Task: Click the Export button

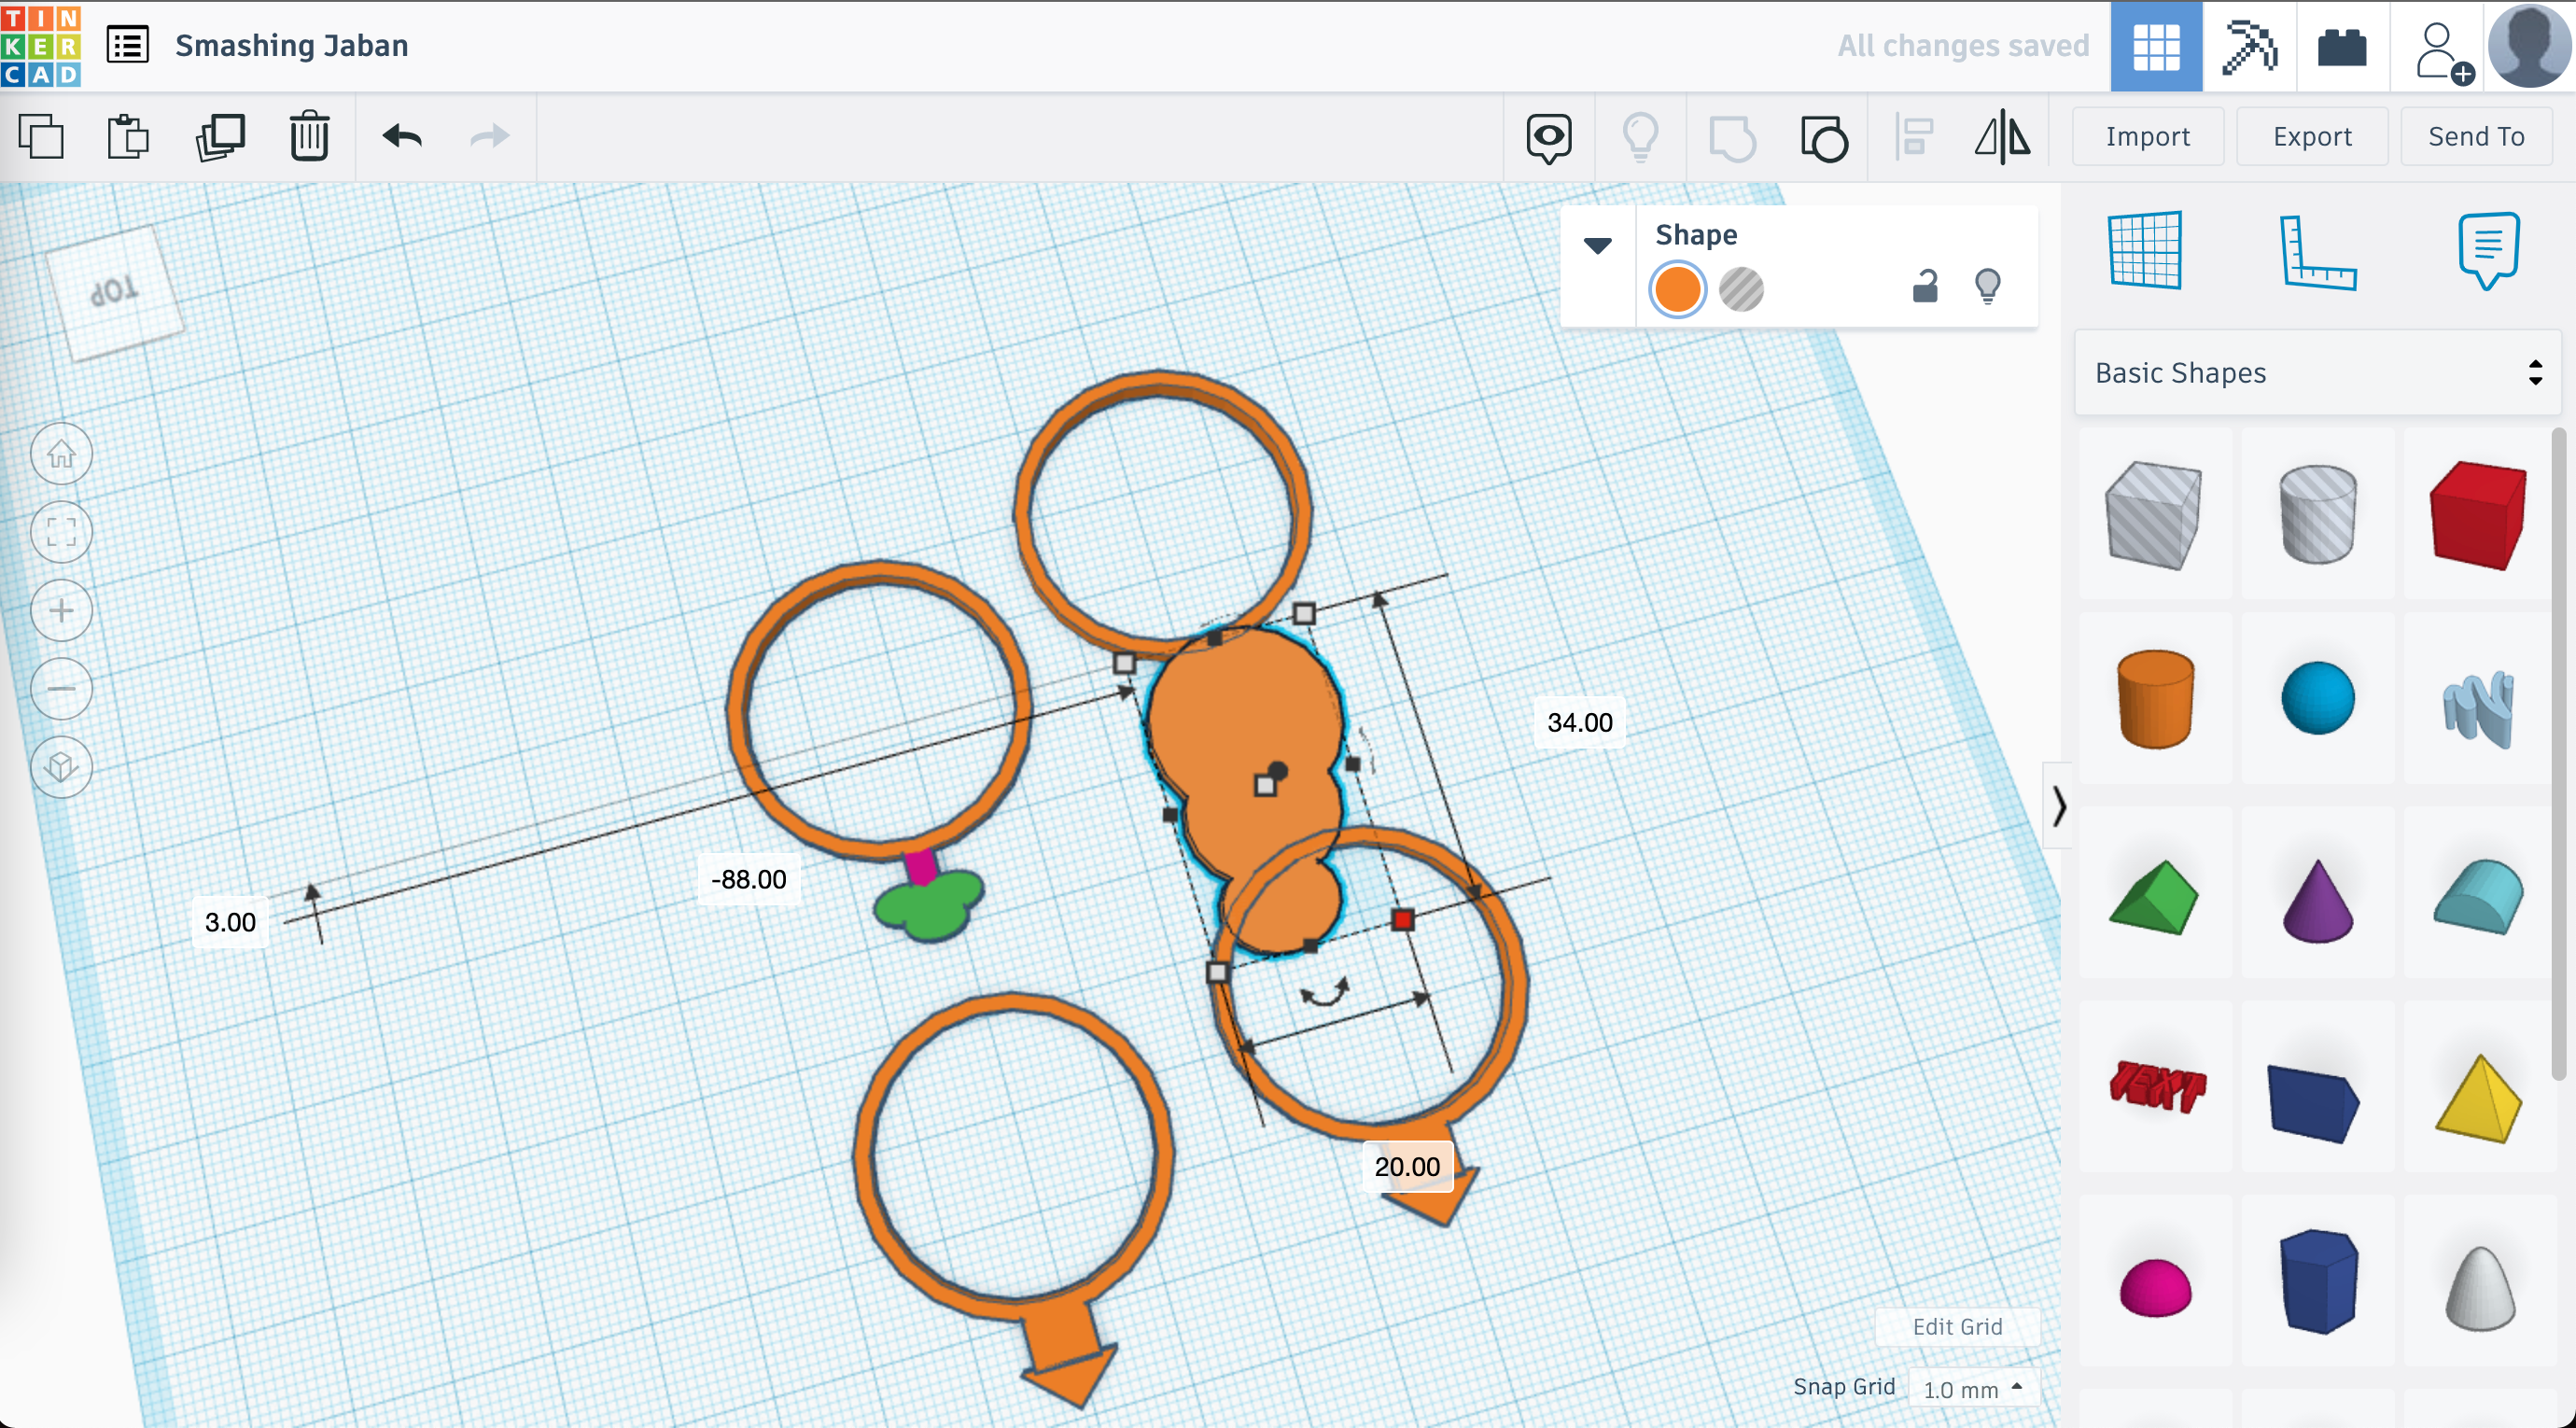Action: (2311, 135)
